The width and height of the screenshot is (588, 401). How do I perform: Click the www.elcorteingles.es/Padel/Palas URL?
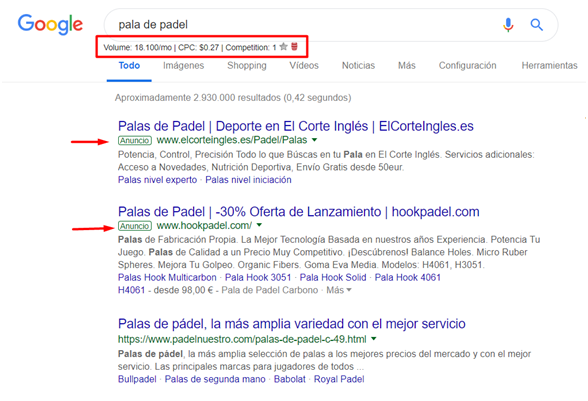pos(232,140)
